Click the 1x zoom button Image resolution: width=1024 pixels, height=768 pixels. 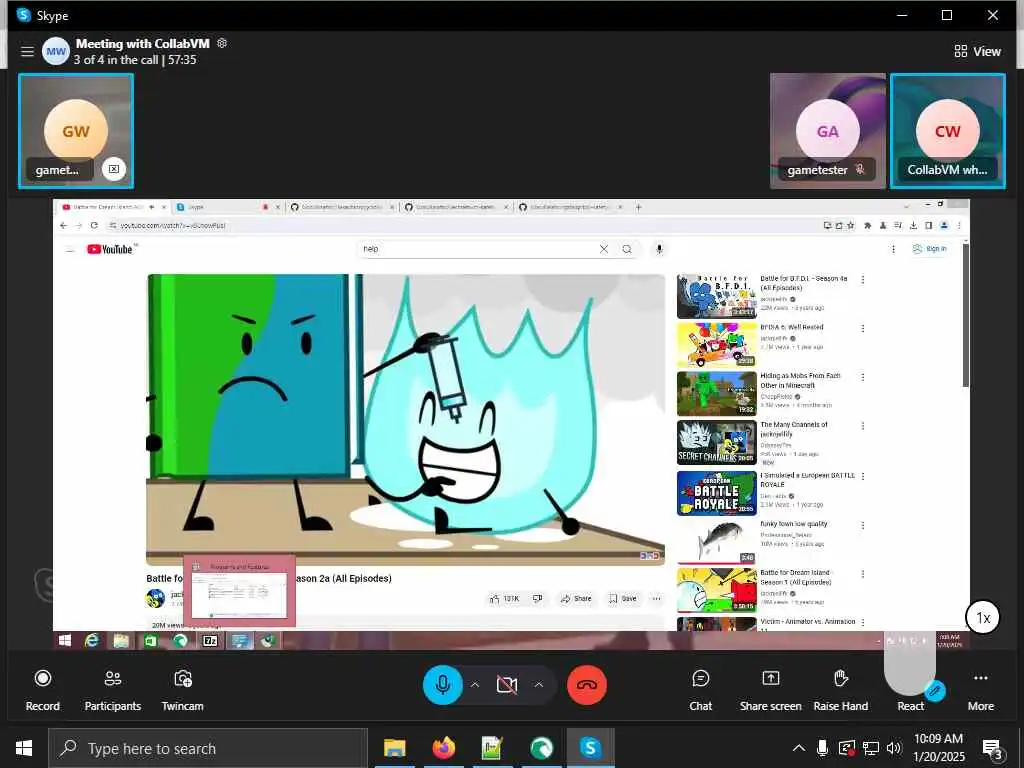tap(983, 617)
